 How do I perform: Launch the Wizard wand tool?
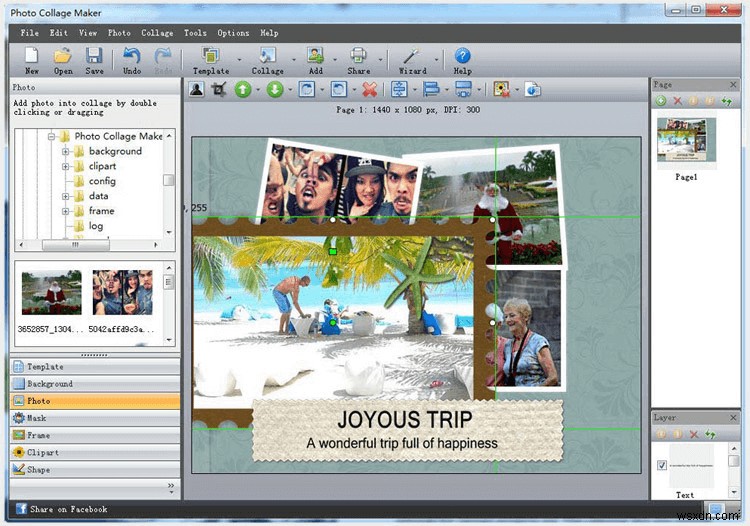pyautogui.click(x=410, y=56)
